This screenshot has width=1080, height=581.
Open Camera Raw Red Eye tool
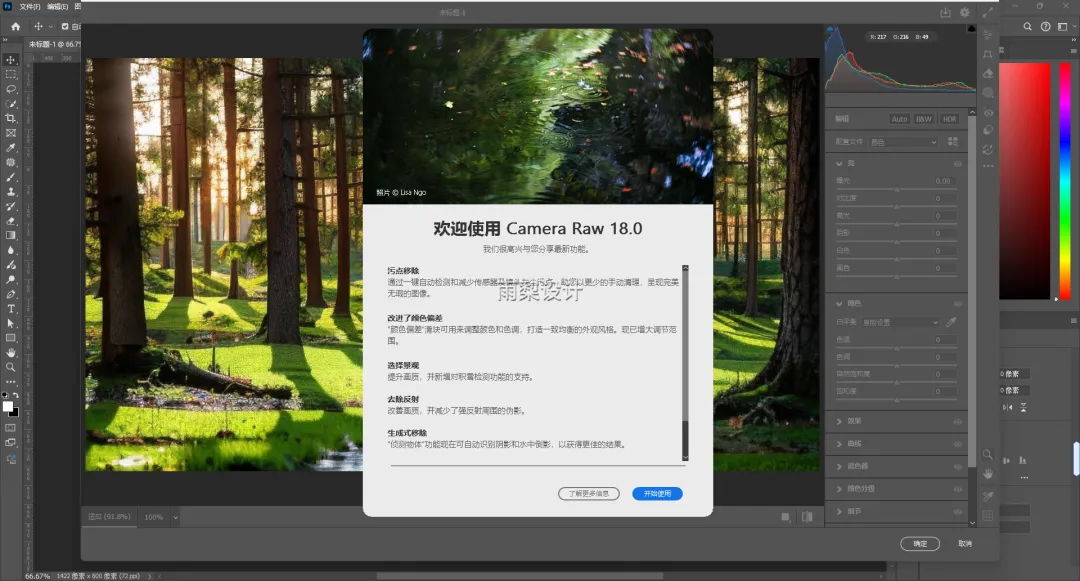[988, 112]
